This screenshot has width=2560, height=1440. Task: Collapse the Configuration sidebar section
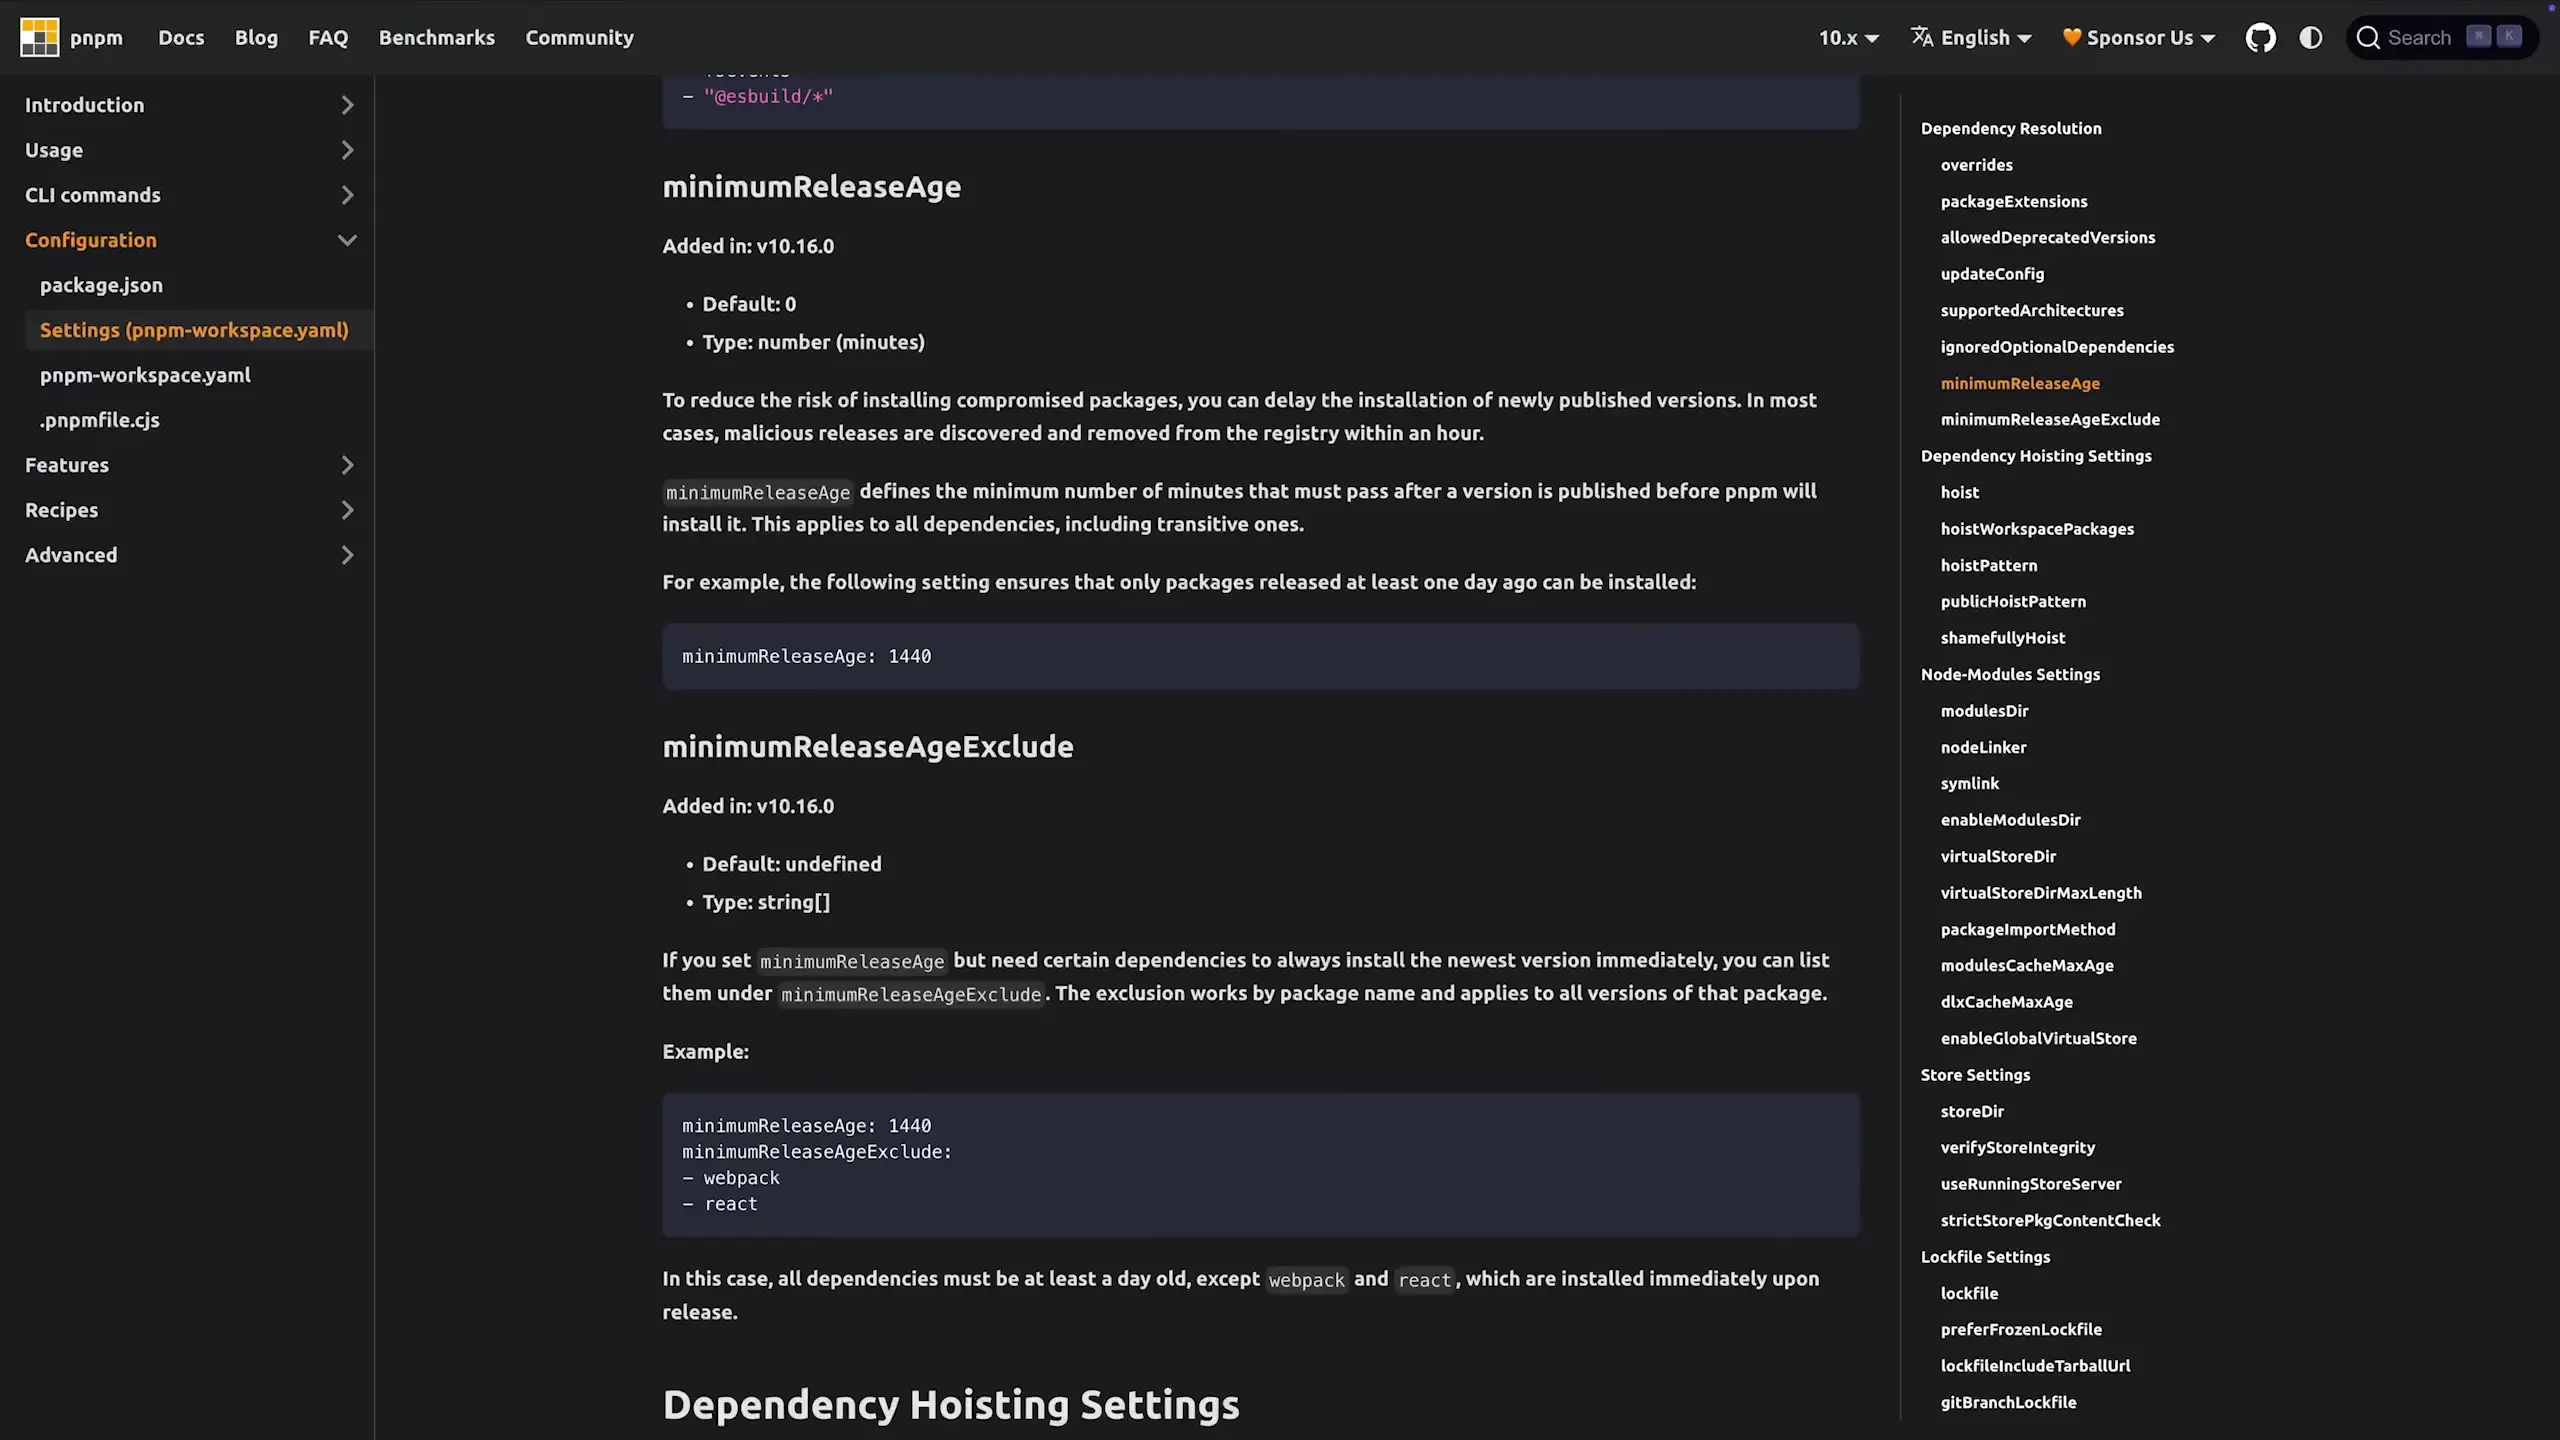point(346,240)
